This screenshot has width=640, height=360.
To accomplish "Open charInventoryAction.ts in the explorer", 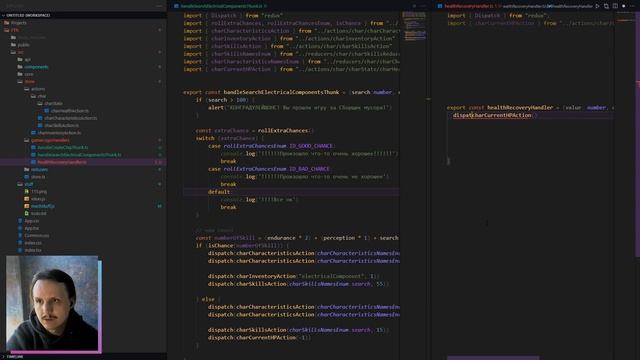I will point(59,133).
